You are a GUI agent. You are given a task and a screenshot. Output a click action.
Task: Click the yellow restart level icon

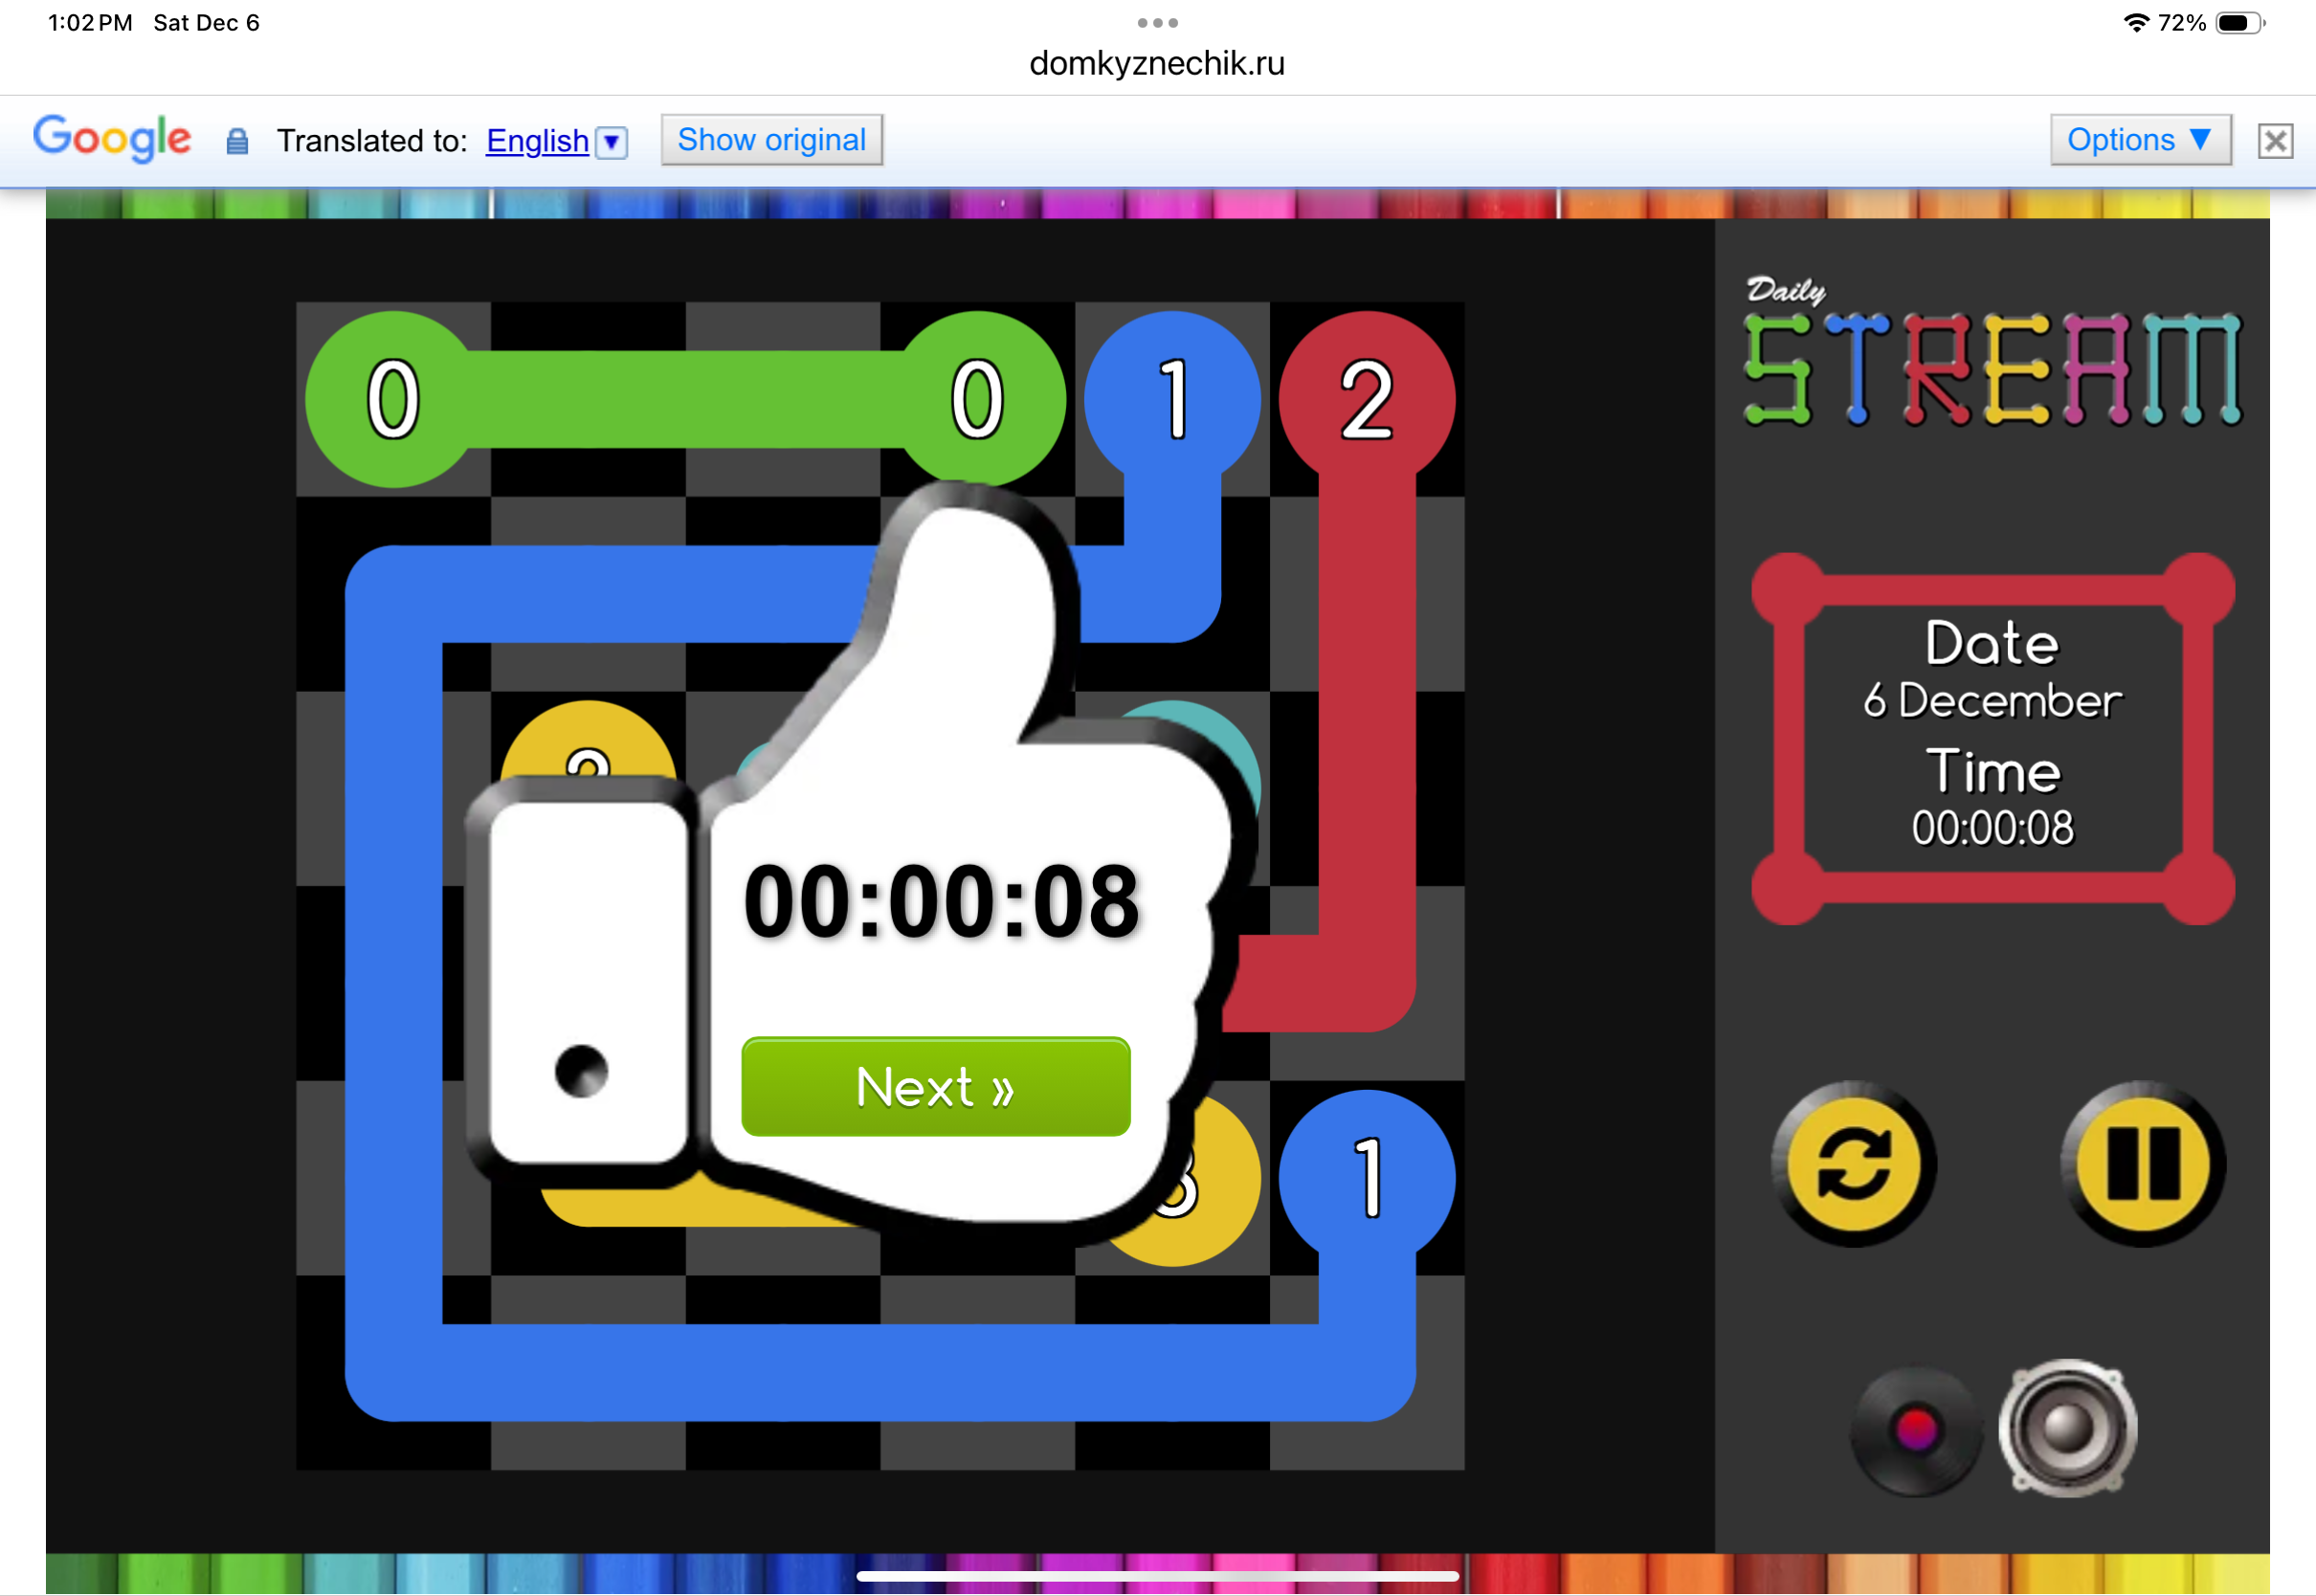point(1853,1163)
